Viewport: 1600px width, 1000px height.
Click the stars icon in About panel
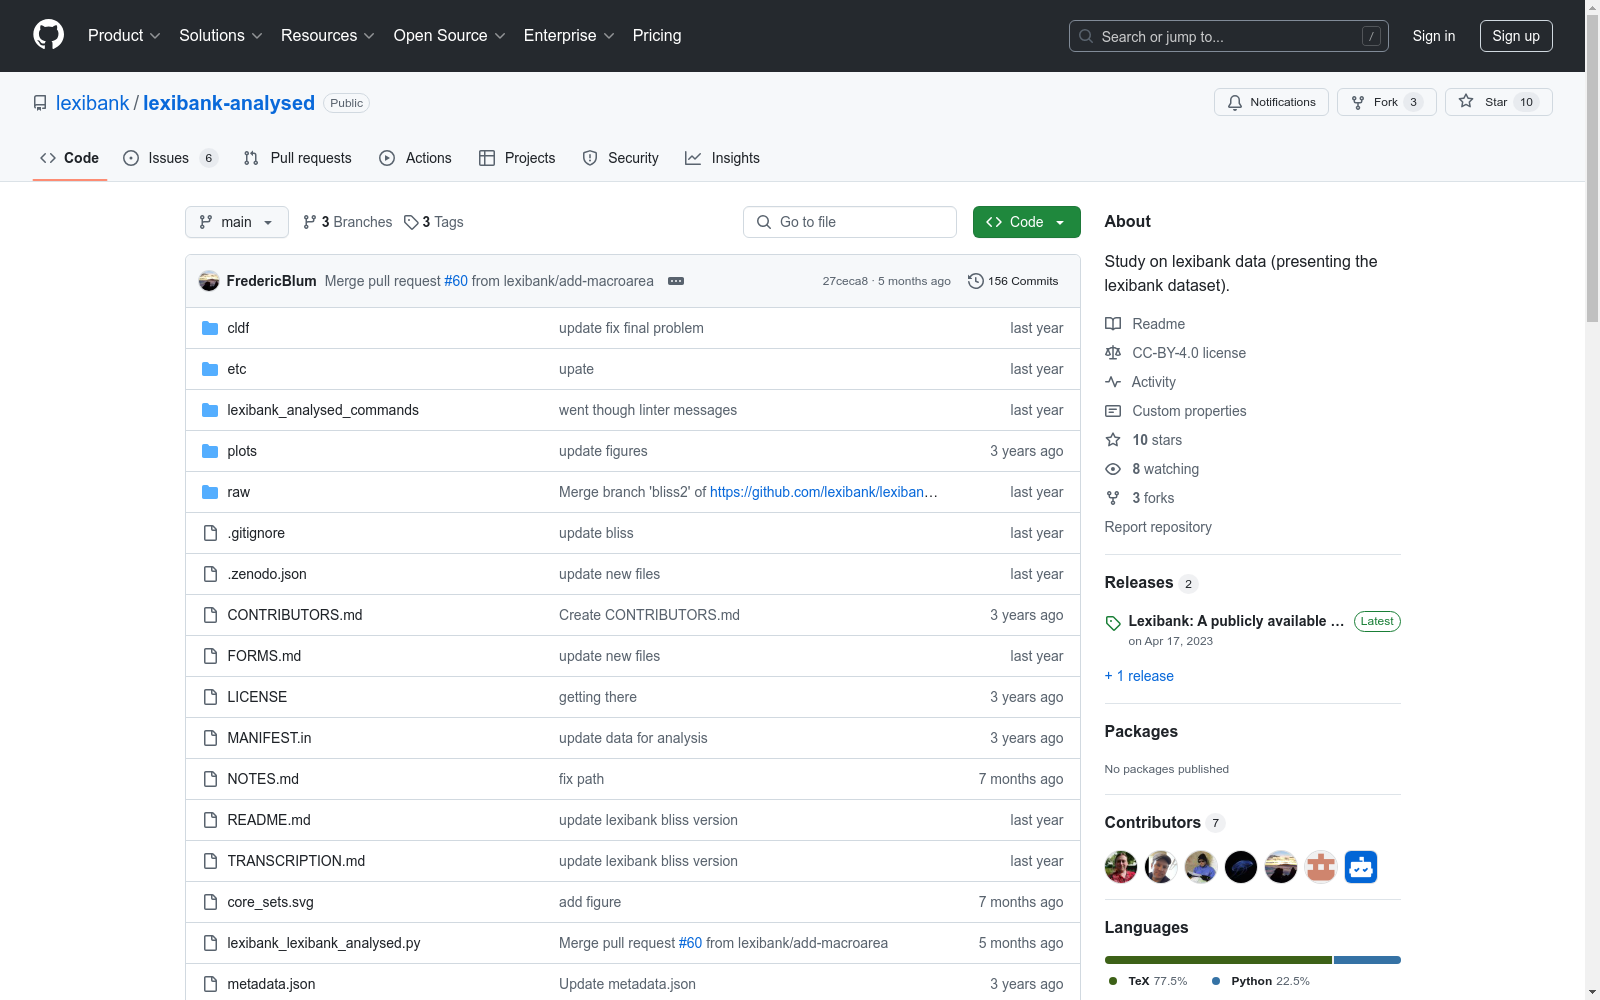[1113, 440]
